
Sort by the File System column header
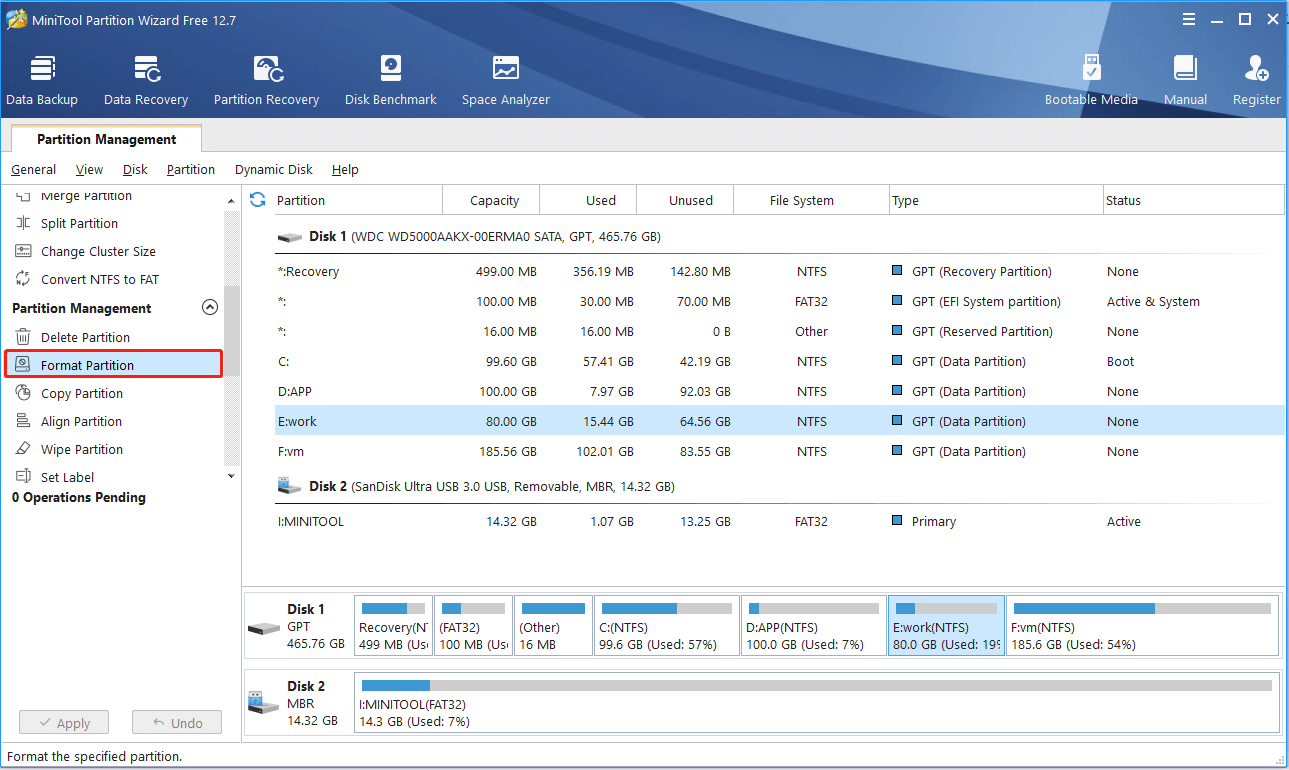coord(811,200)
